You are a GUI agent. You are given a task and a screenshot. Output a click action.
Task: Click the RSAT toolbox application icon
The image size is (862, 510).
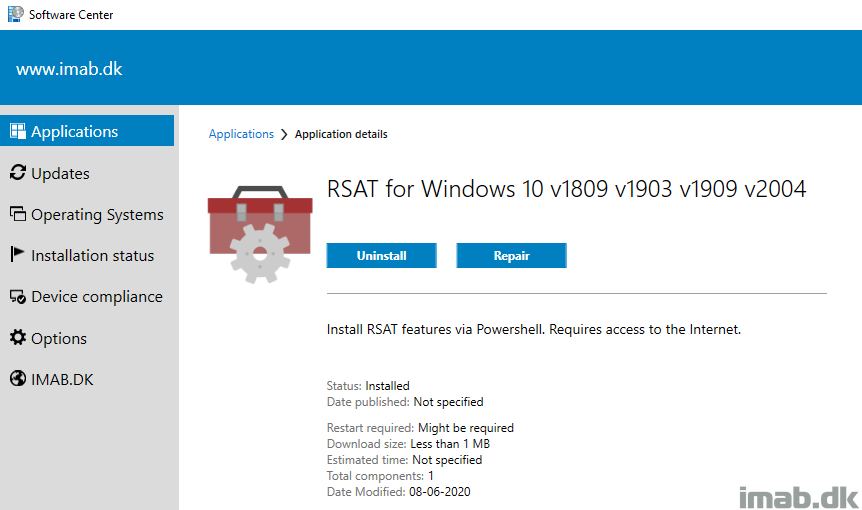[260, 235]
